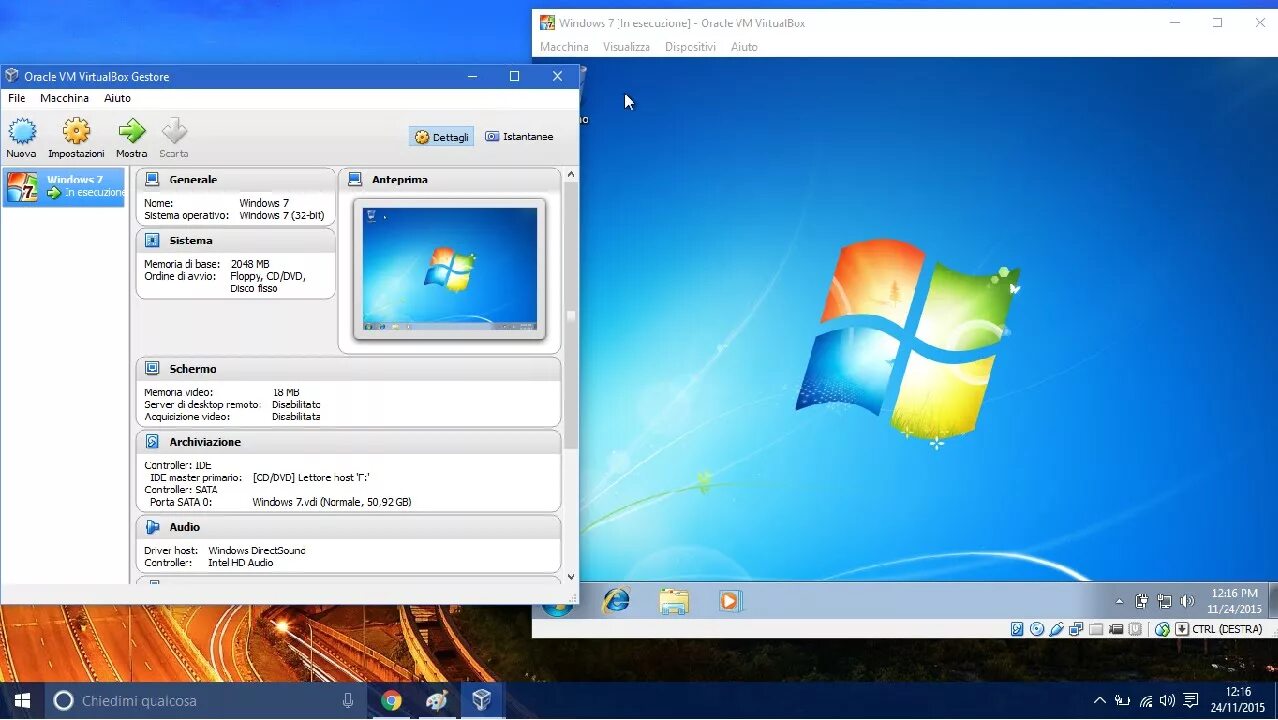Click 'Windows DirectSound' host driver value
1278x720 pixels.
pyautogui.click(x=257, y=551)
